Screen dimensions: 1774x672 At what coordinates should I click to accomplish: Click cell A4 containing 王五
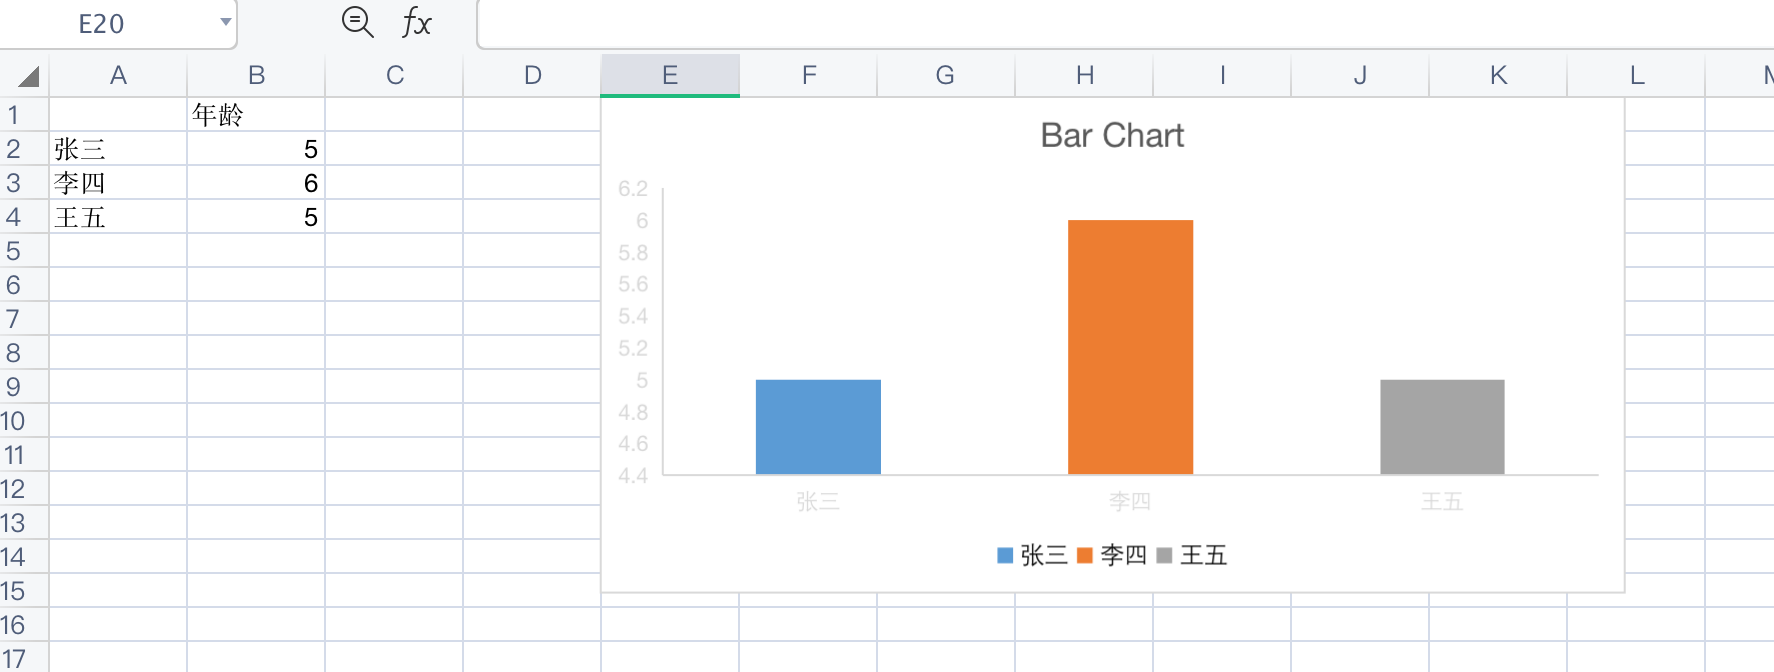point(118,217)
